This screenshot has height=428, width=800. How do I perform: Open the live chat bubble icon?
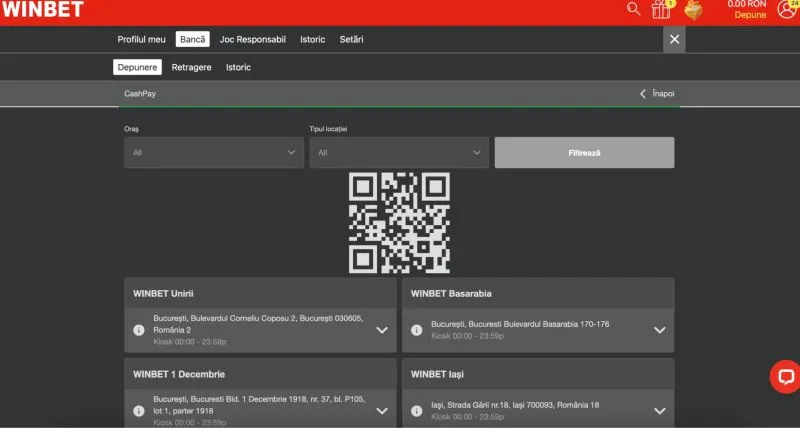[x=786, y=377]
